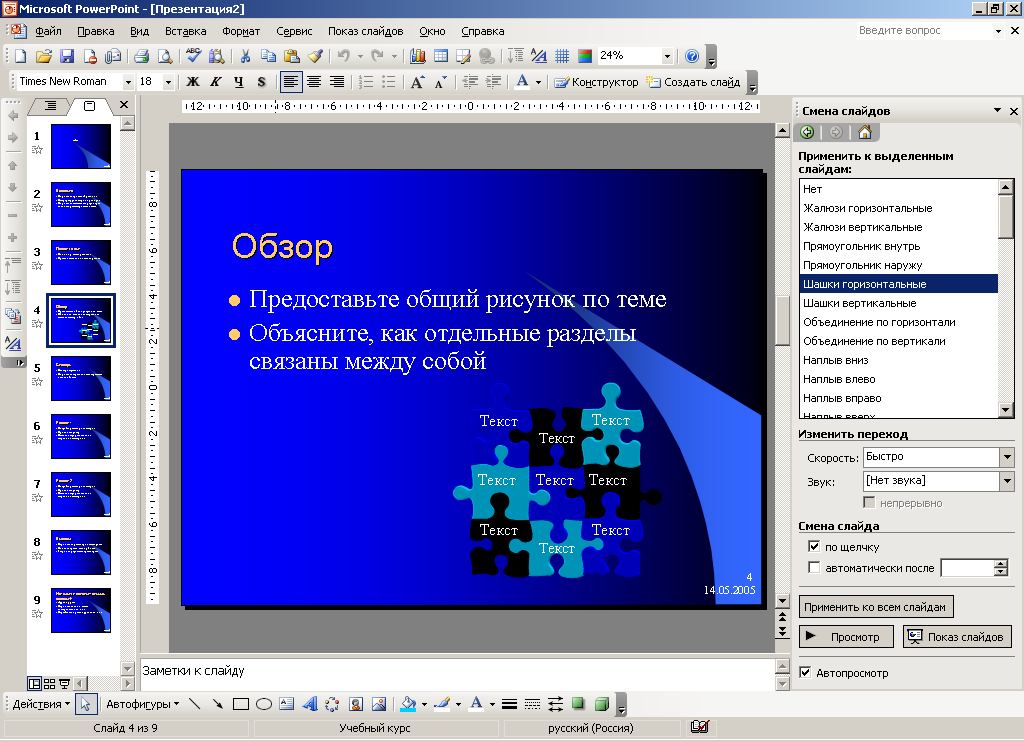This screenshot has width=1024, height=742.
Task: Click the Конструктор button
Action: (596, 82)
